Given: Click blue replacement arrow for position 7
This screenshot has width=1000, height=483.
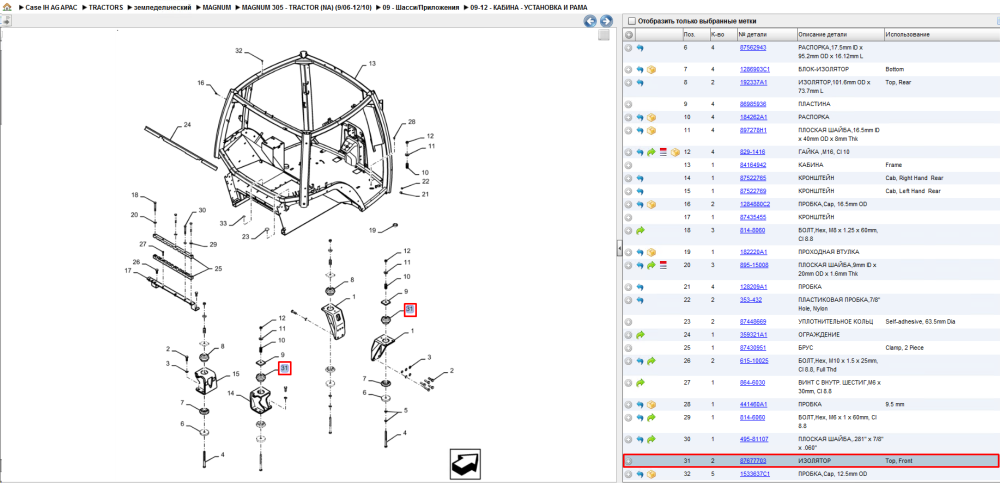Looking at the screenshot, I should coord(640,69).
